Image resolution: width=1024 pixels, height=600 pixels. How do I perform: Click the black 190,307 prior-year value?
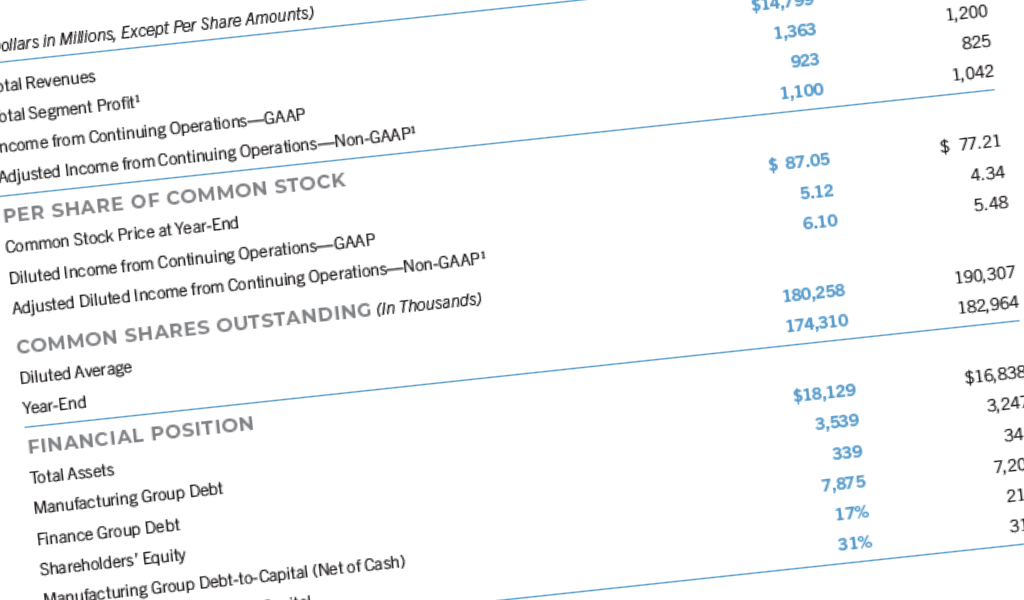click(984, 274)
